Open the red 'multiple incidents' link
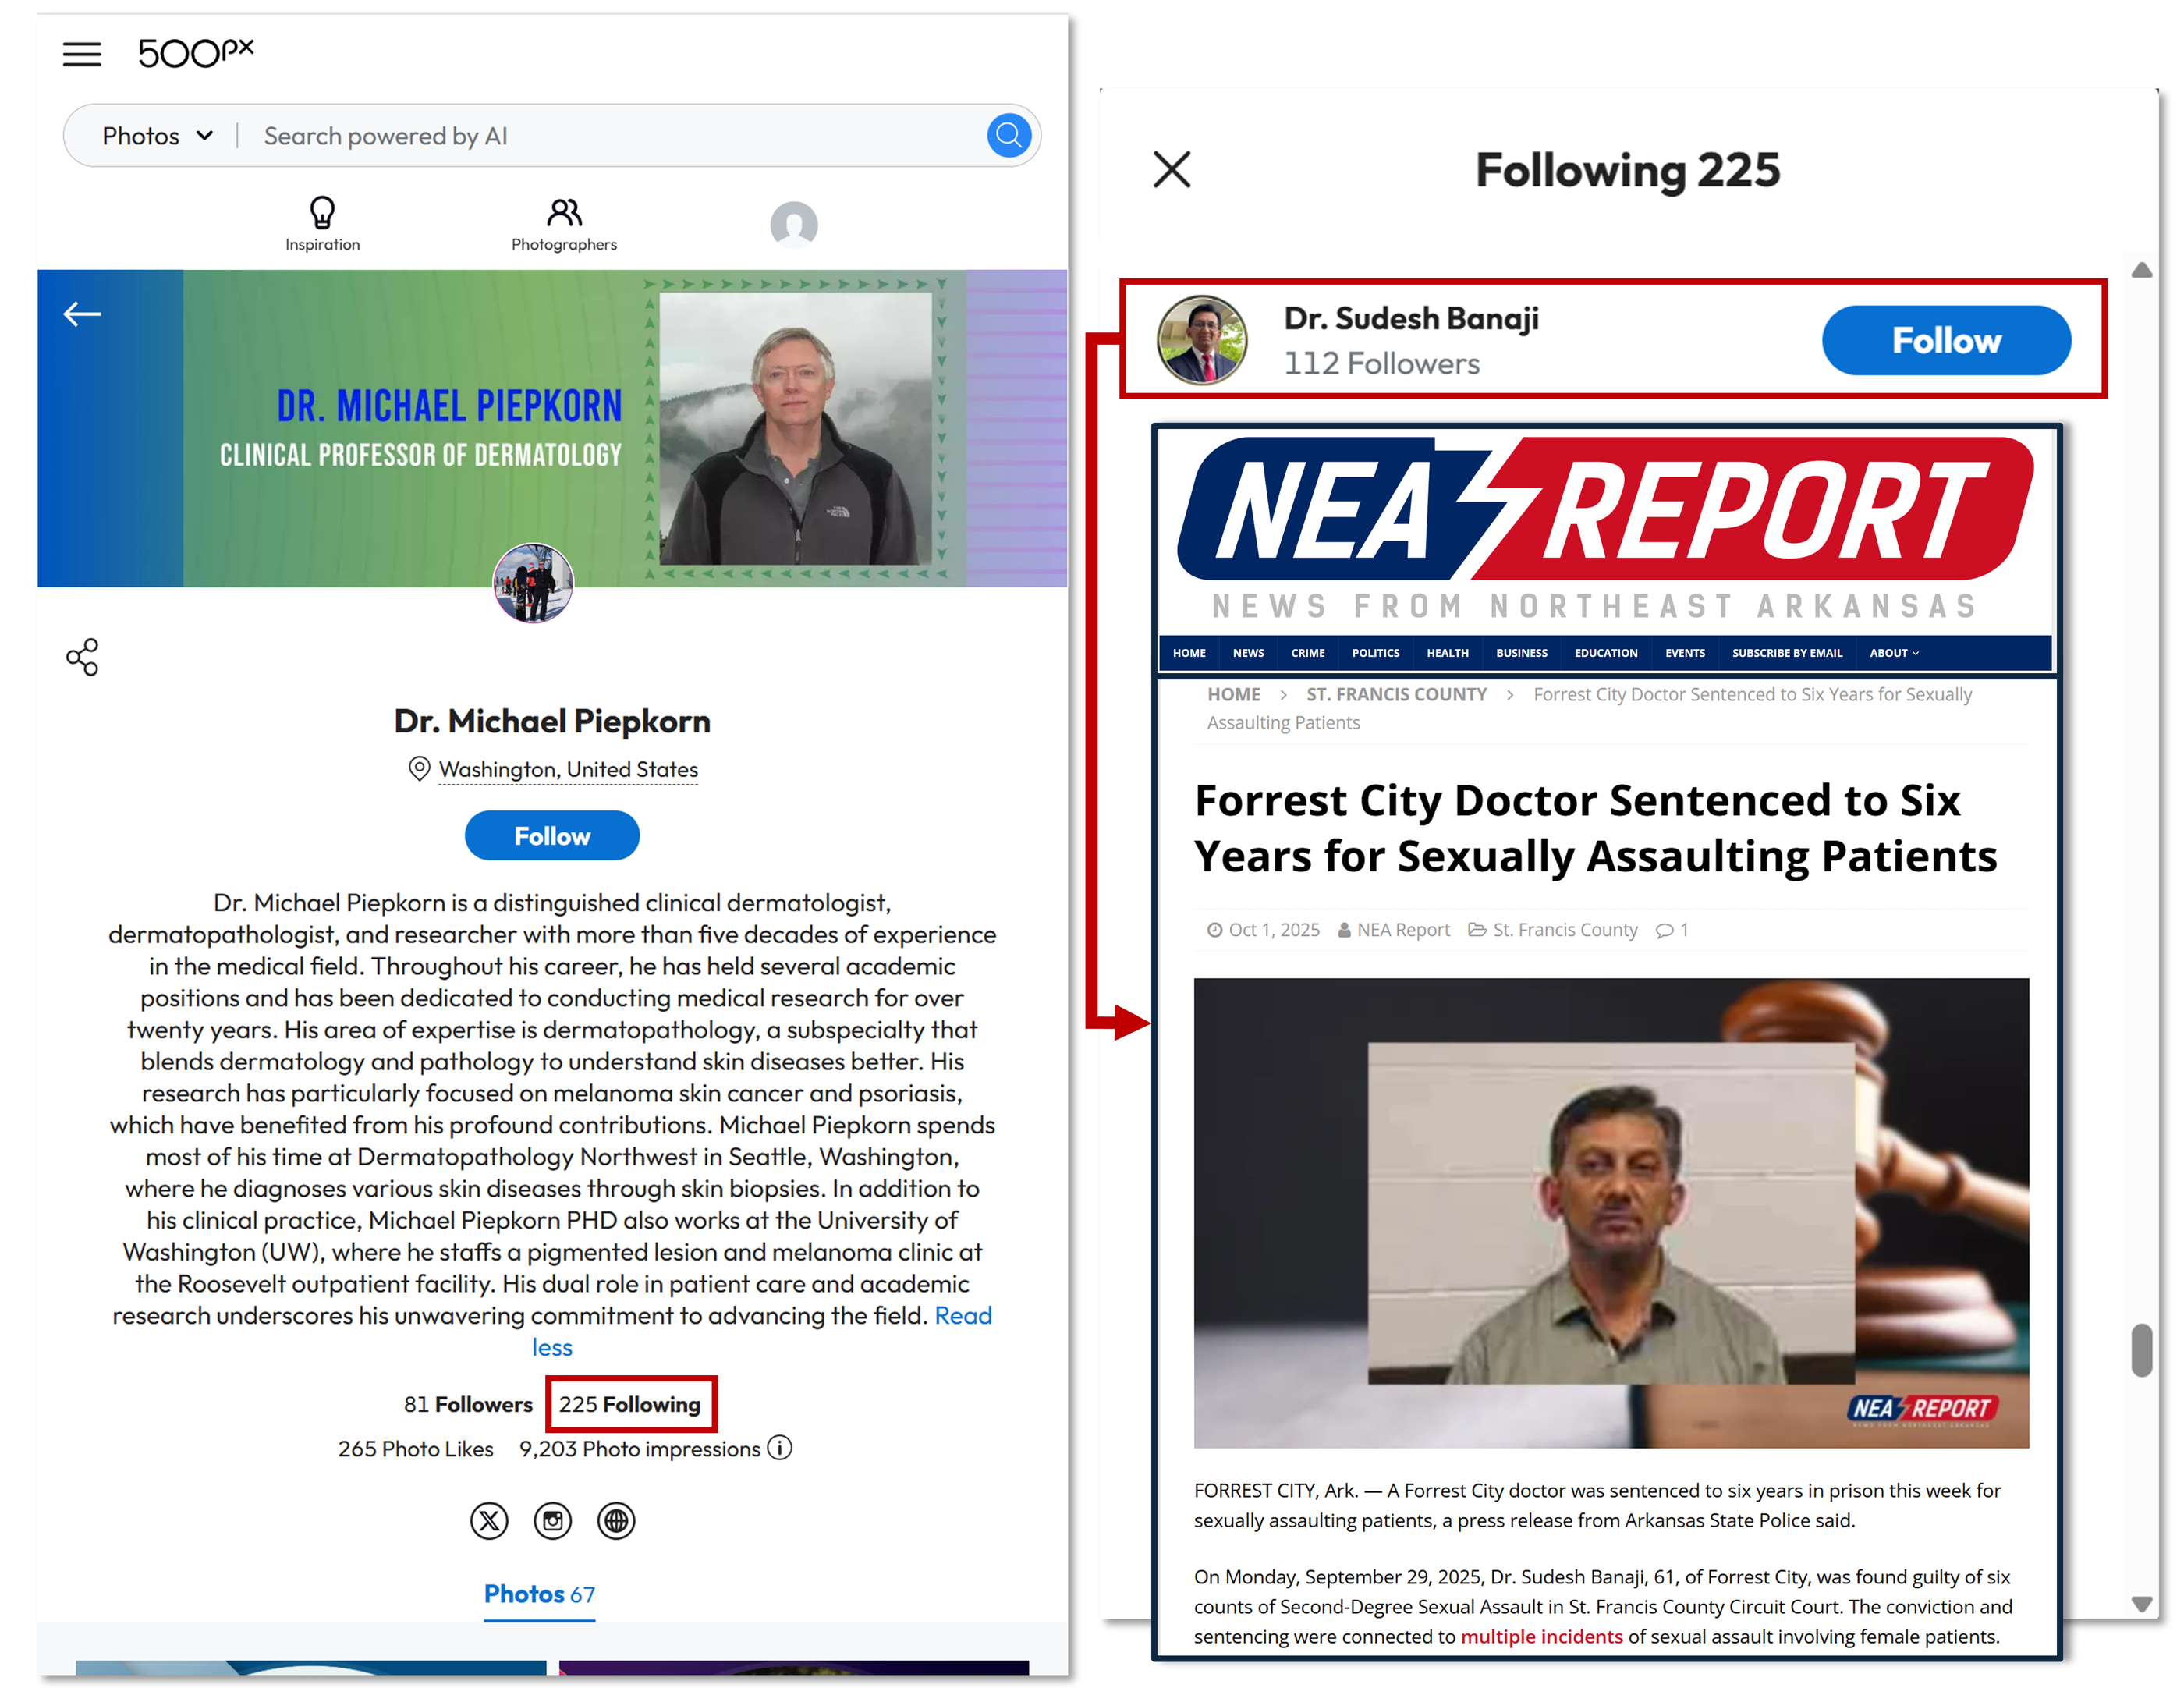Screen dimensions: 2184x1688 pos(1541,1637)
